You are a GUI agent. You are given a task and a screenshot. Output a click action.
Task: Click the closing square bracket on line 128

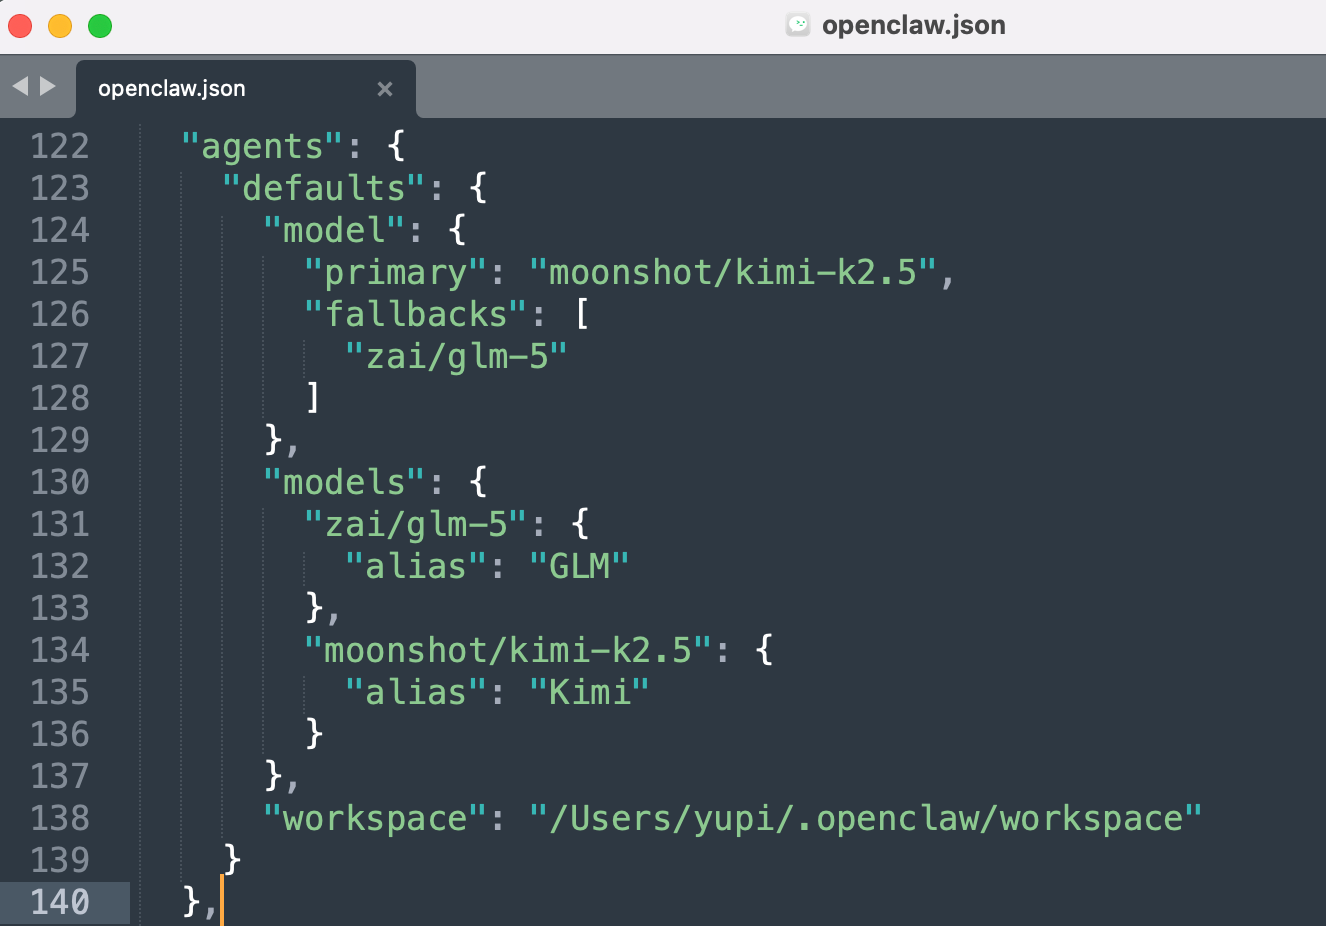[x=314, y=398]
